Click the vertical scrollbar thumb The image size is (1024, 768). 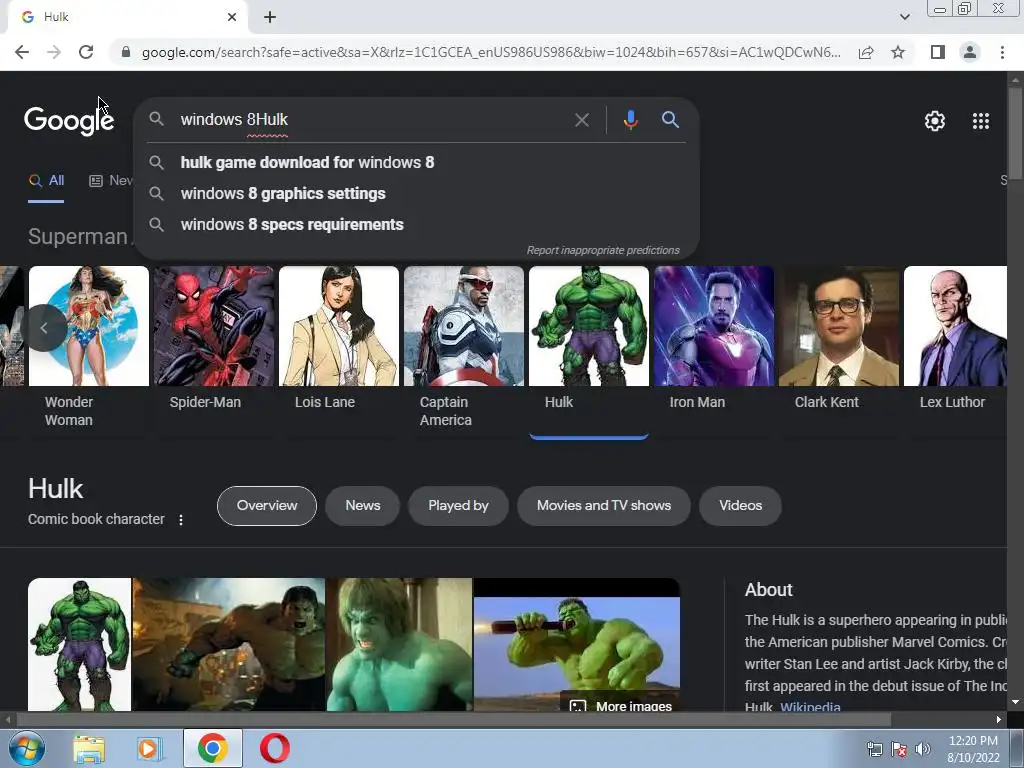(1015, 132)
